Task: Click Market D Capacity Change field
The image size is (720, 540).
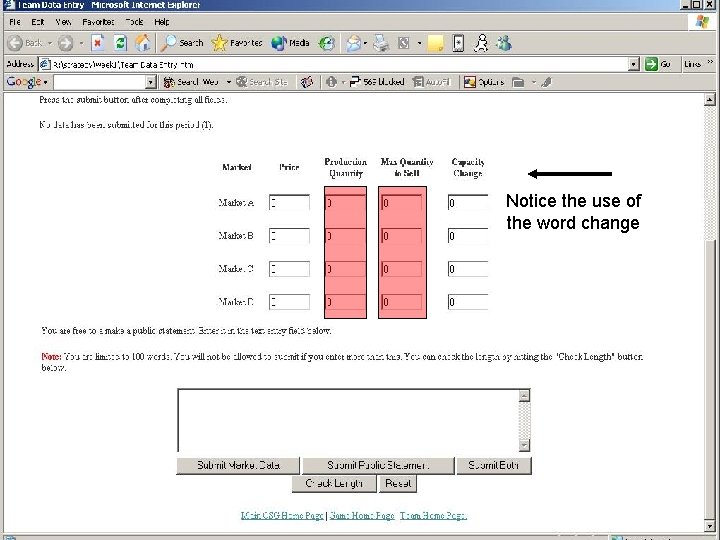Action: (x=468, y=302)
